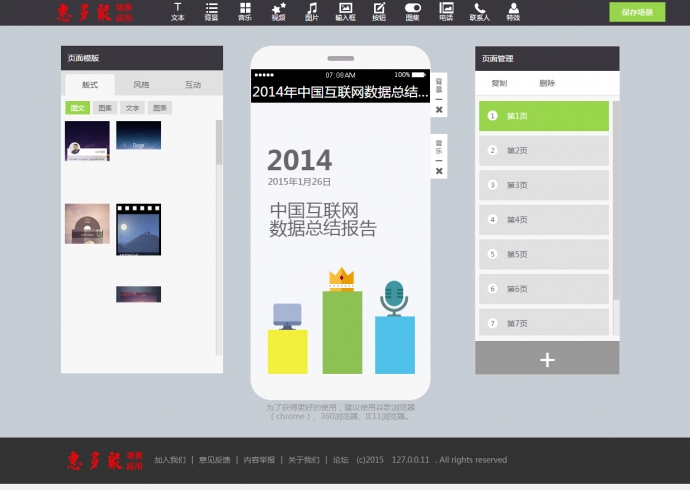Image resolution: width=690 pixels, height=490 pixels.
Task: Add a new page with plus button
Action: (546, 360)
